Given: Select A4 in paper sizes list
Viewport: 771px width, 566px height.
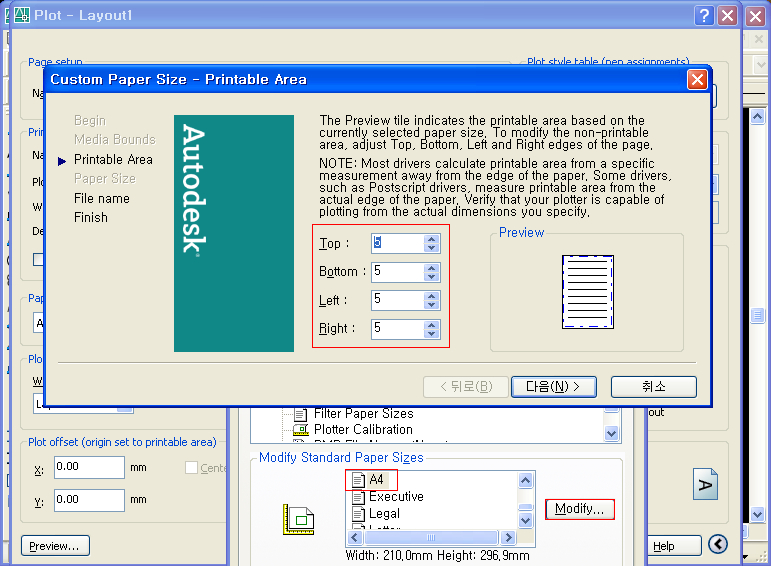Looking at the screenshot, I should 376,479.
